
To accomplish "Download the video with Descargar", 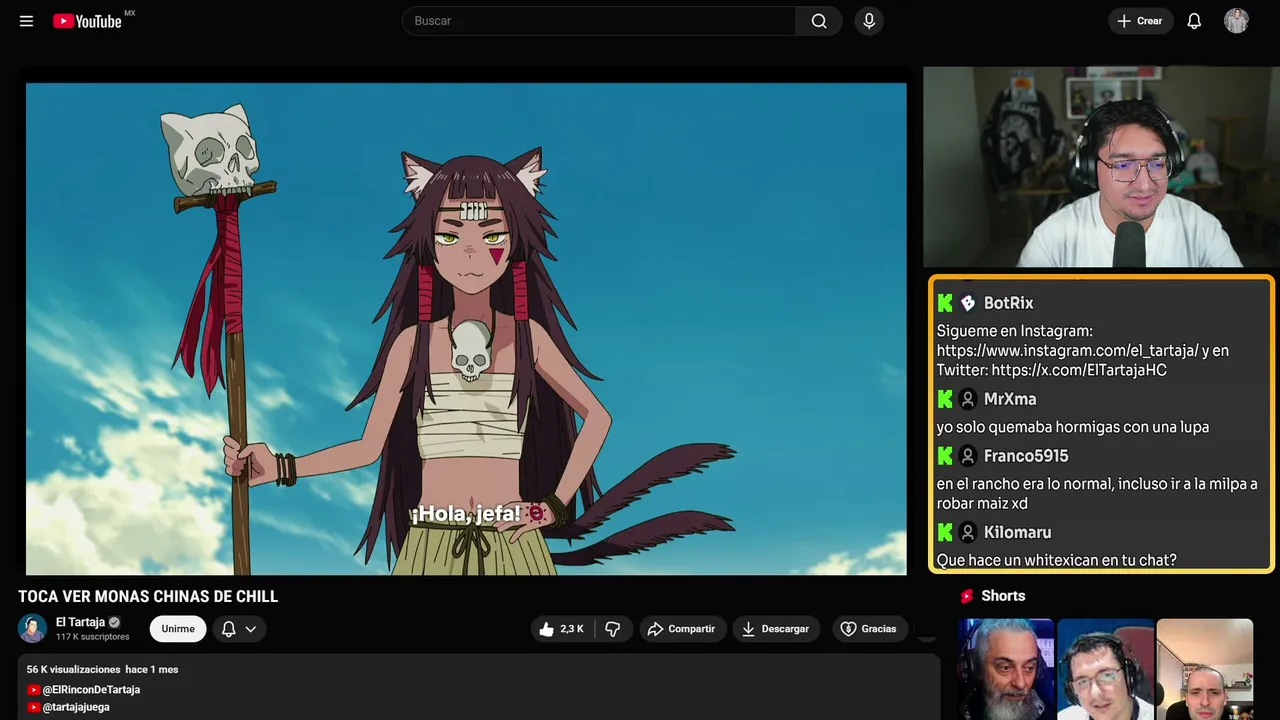I will coord(776,629).
